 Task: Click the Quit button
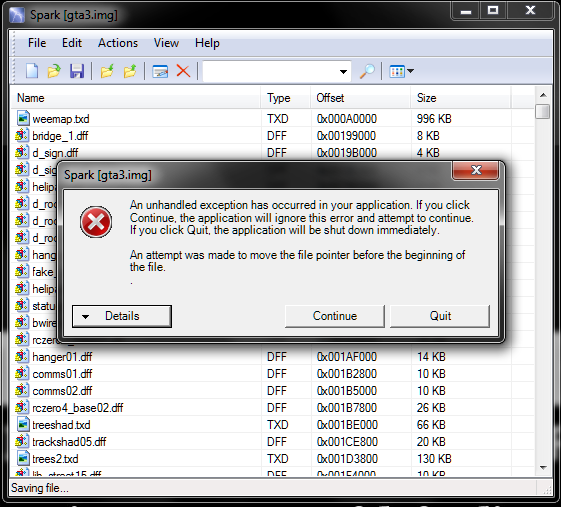(x=440, y=316)
